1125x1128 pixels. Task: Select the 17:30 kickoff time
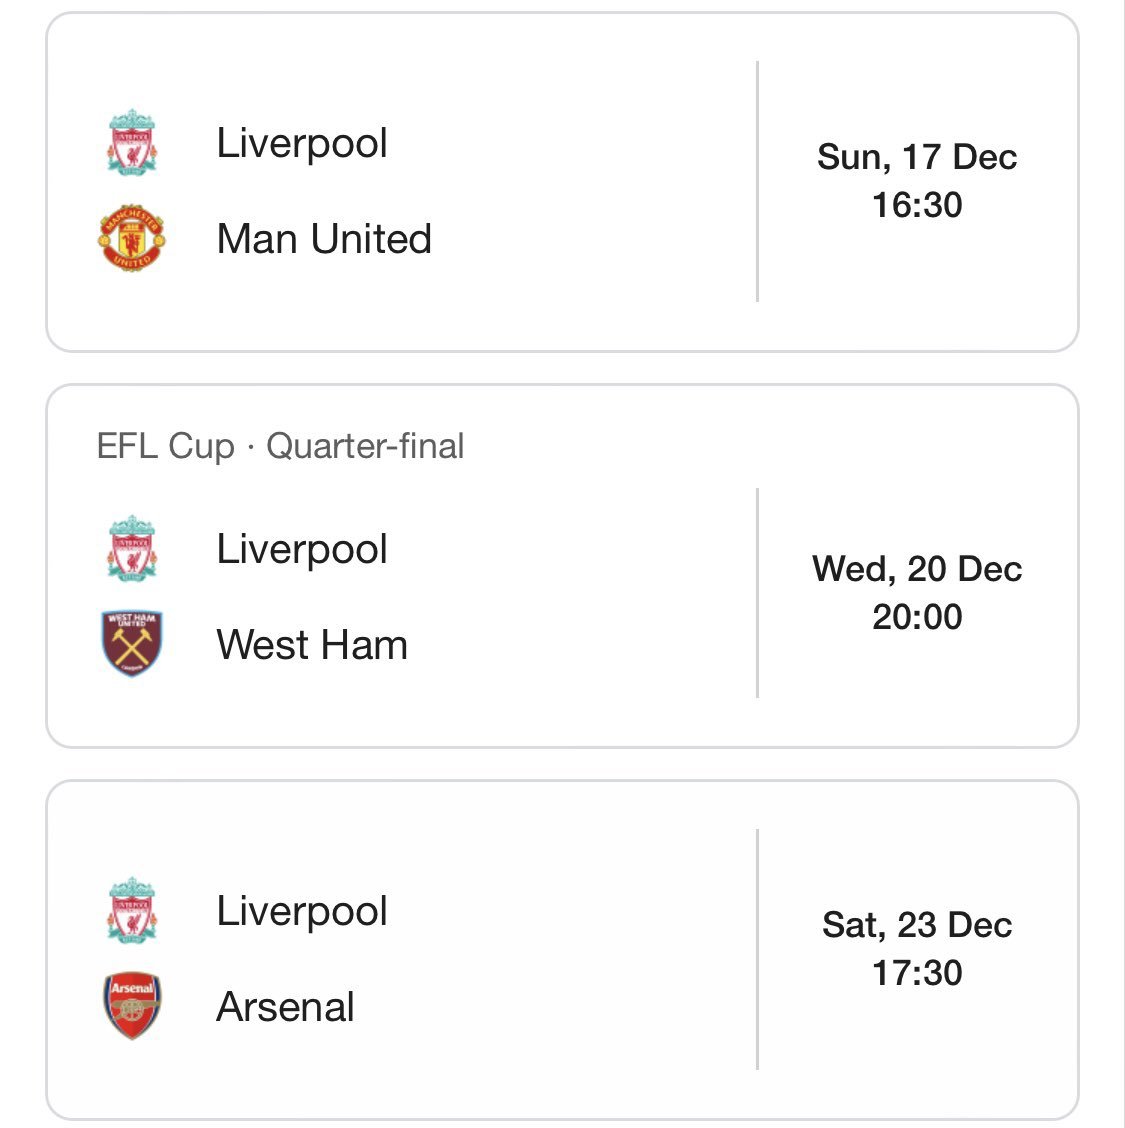917,973
